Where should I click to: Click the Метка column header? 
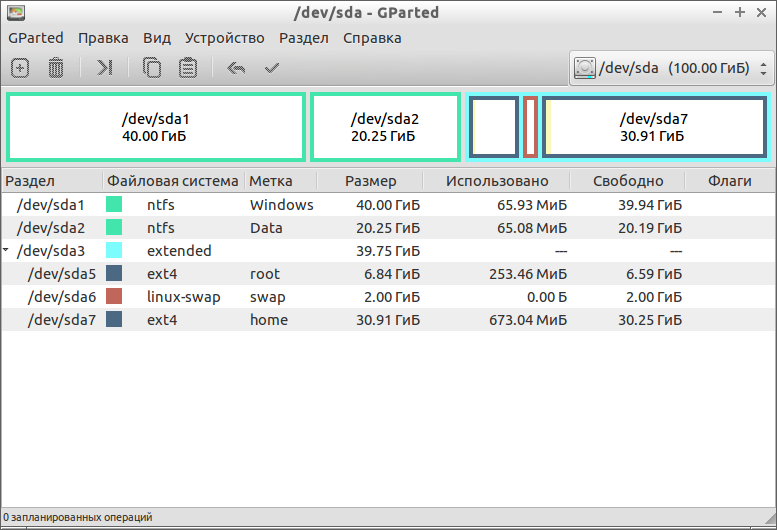[280, 181]
